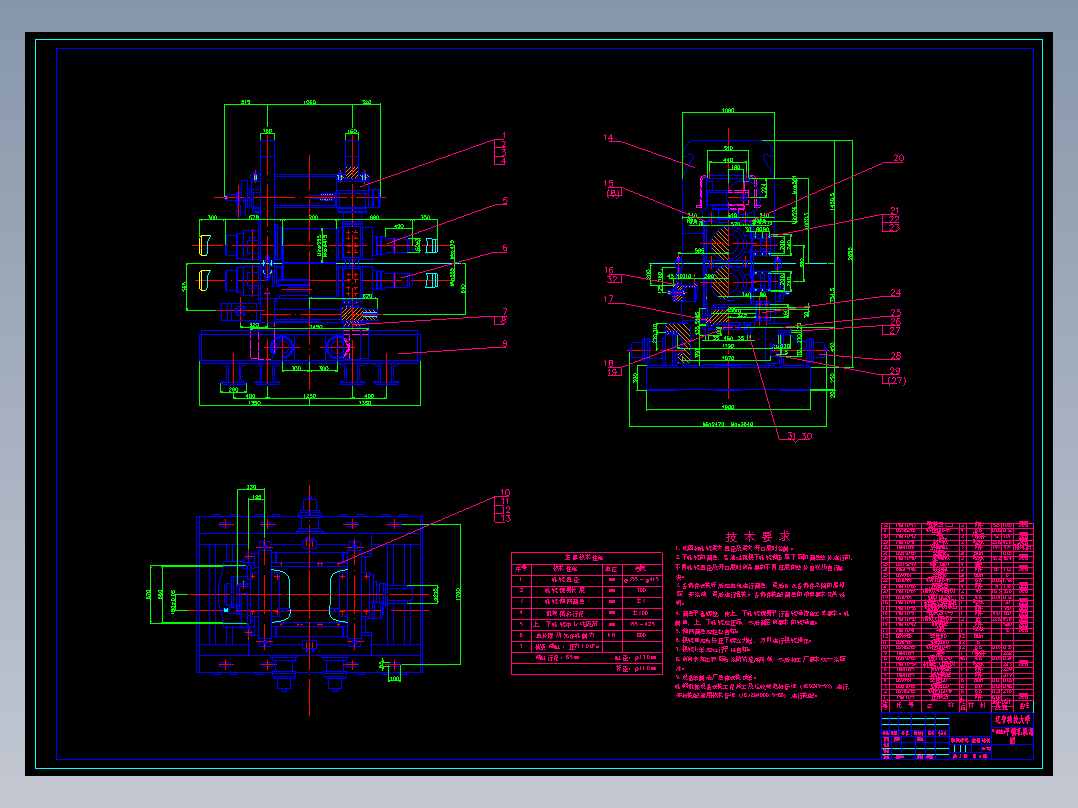
Task: Click the 1730 dimension beside plan view
Action: [x=459, y=593]
